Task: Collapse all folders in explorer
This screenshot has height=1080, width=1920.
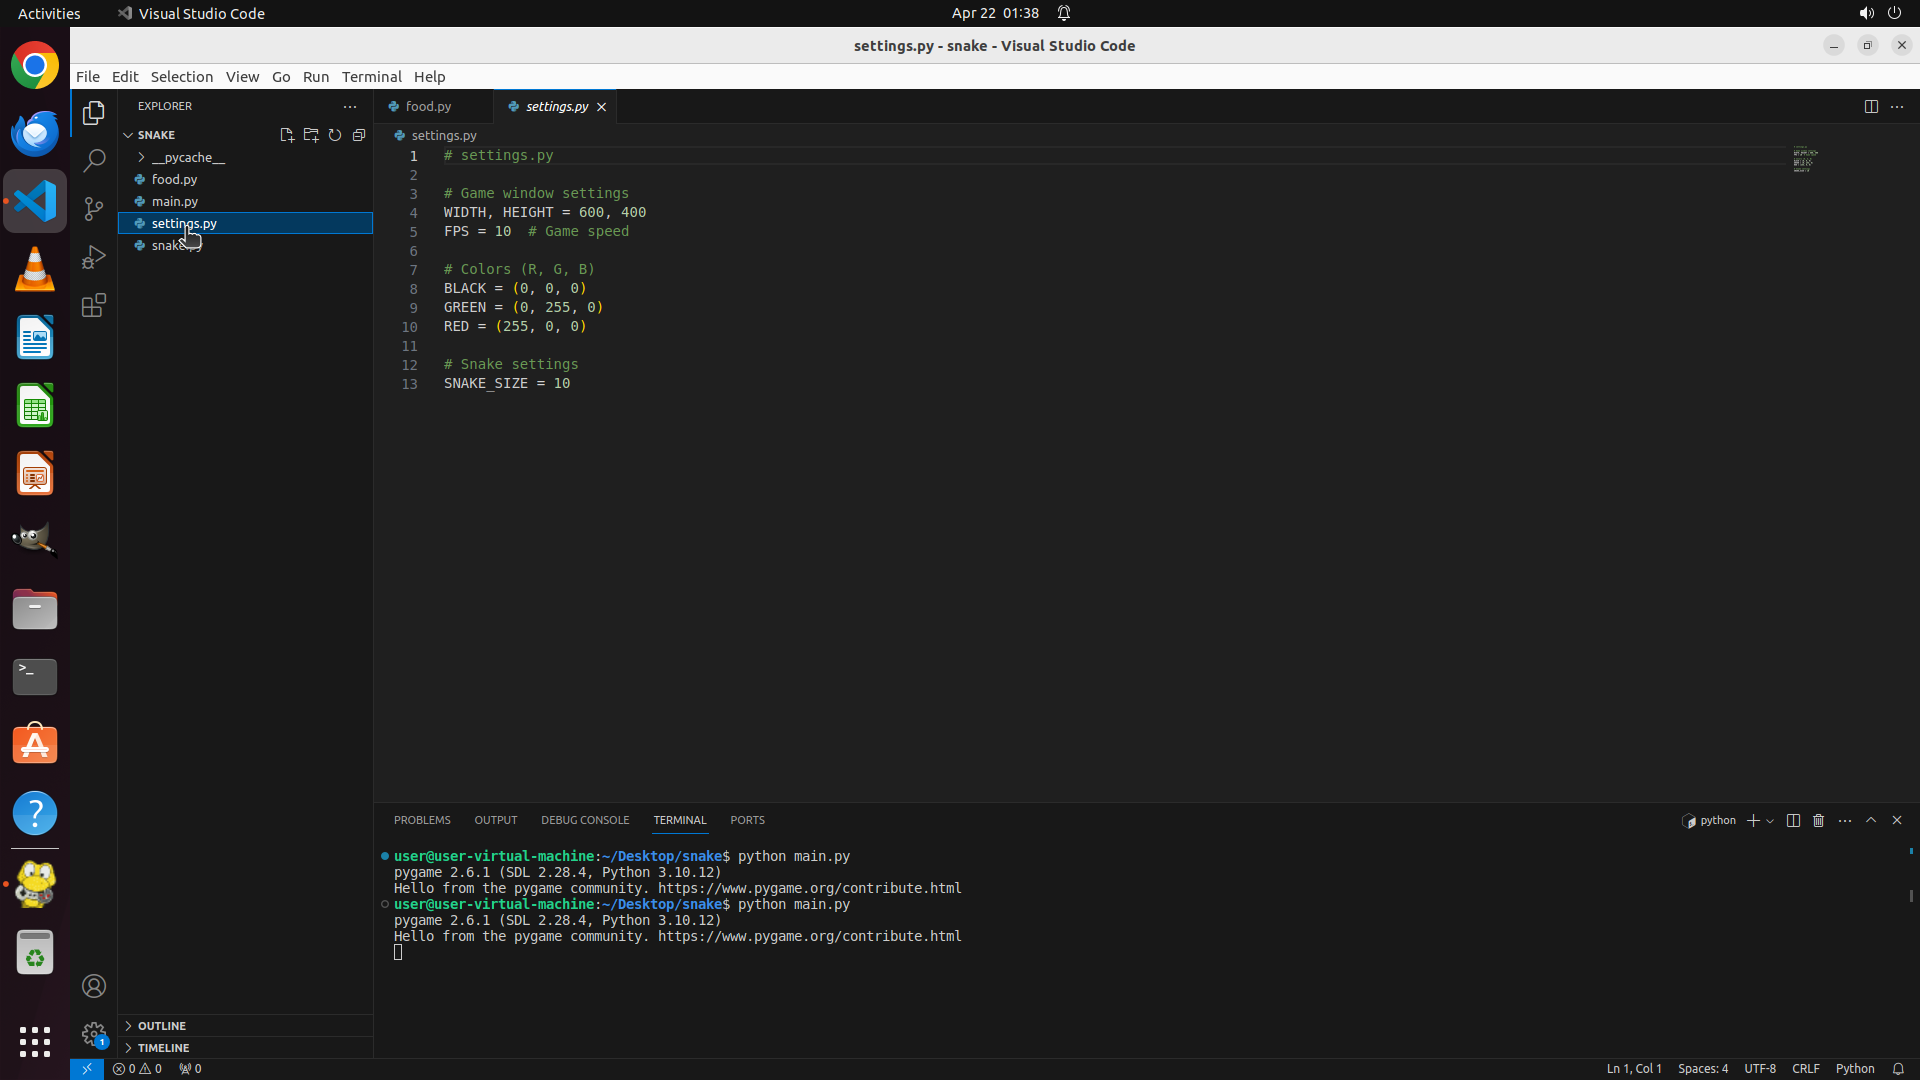Action: click(x=359, y=135)
